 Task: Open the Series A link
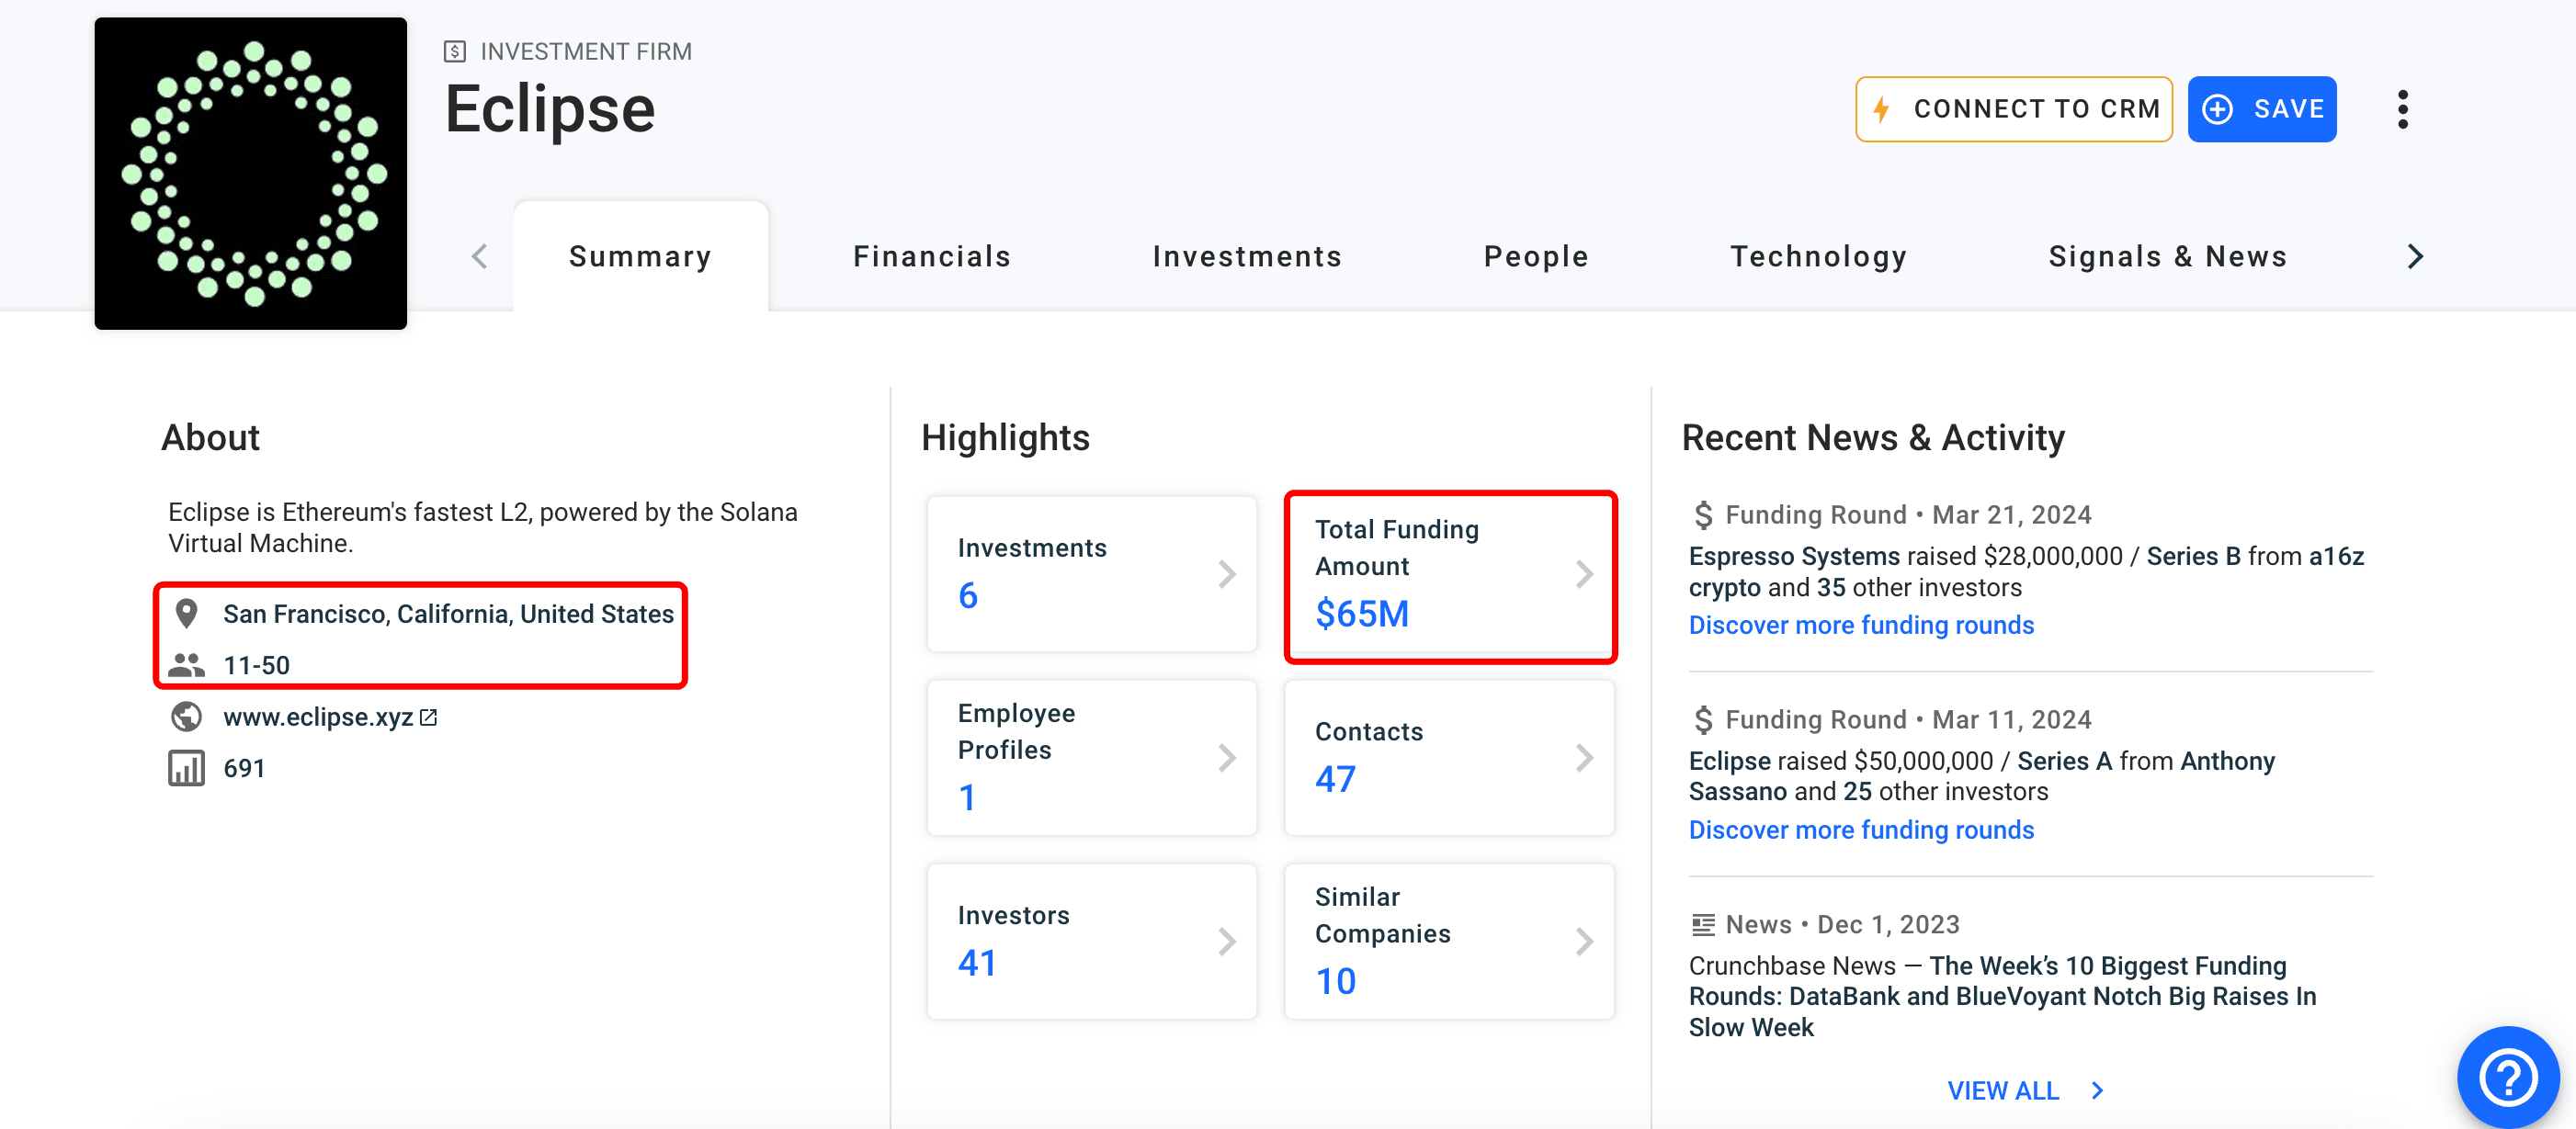(2064, 761)
